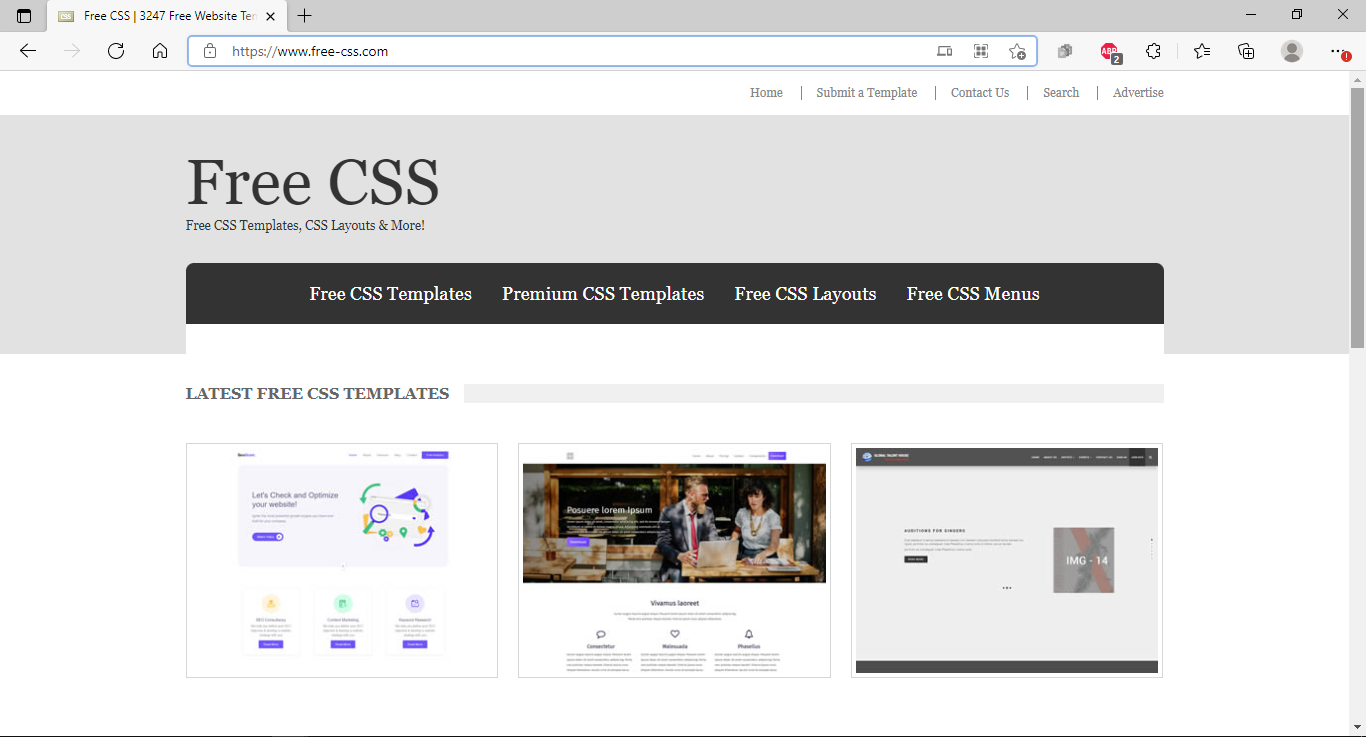Open the middle template preview thumbnail
The height and width of the screenshot is (737, 1366).
click(673, 560)
